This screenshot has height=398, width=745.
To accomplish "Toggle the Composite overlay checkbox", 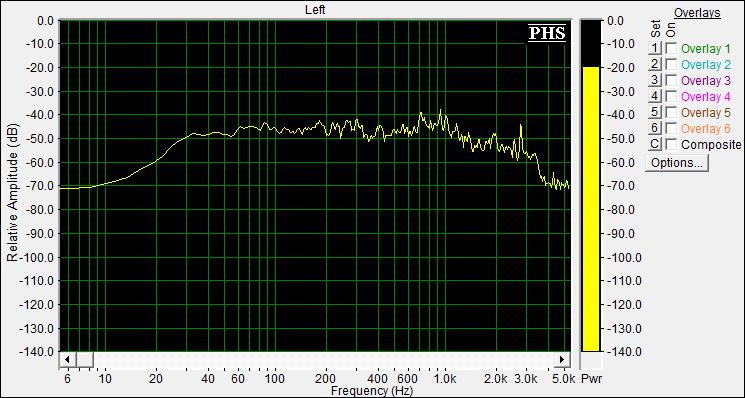I will (671, 144).
